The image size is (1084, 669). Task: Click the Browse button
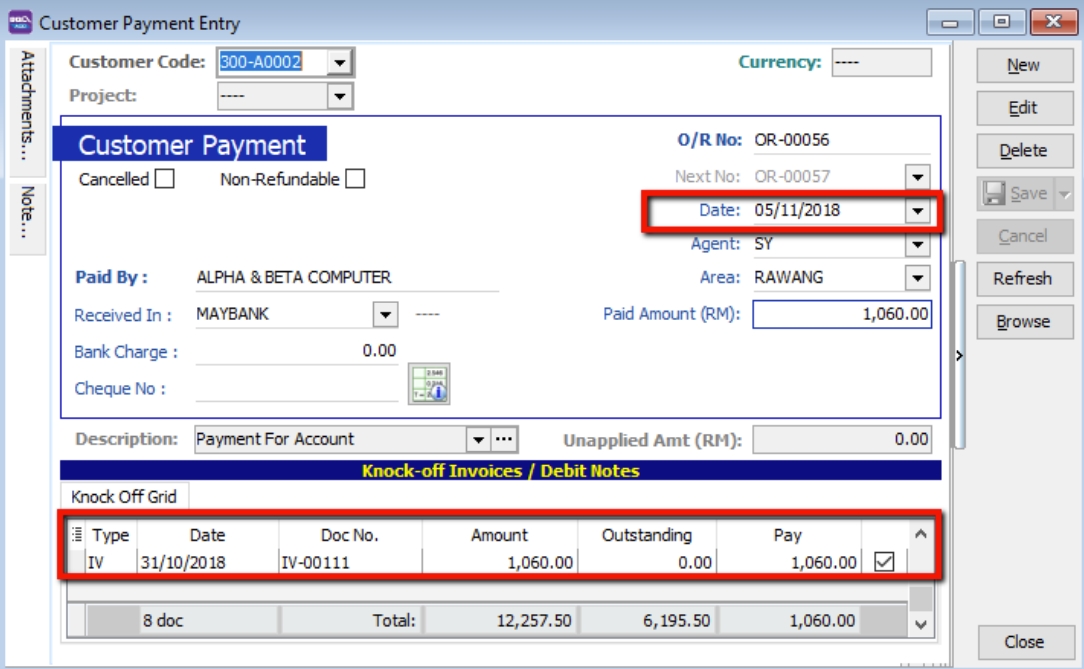tap(1023, 322)
